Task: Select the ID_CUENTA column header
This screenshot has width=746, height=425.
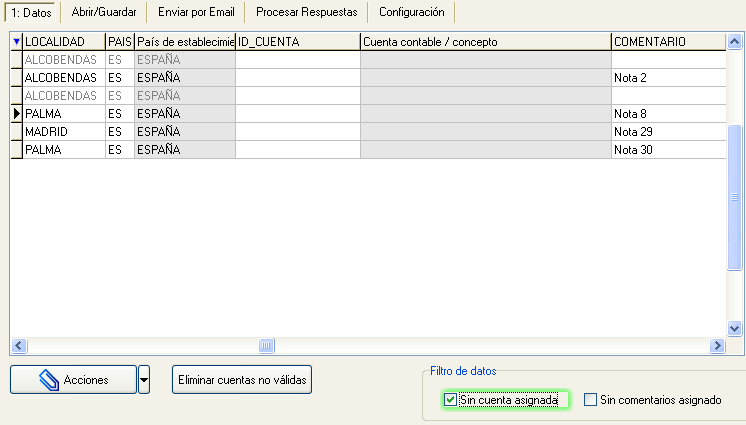Action: point(298,41)
